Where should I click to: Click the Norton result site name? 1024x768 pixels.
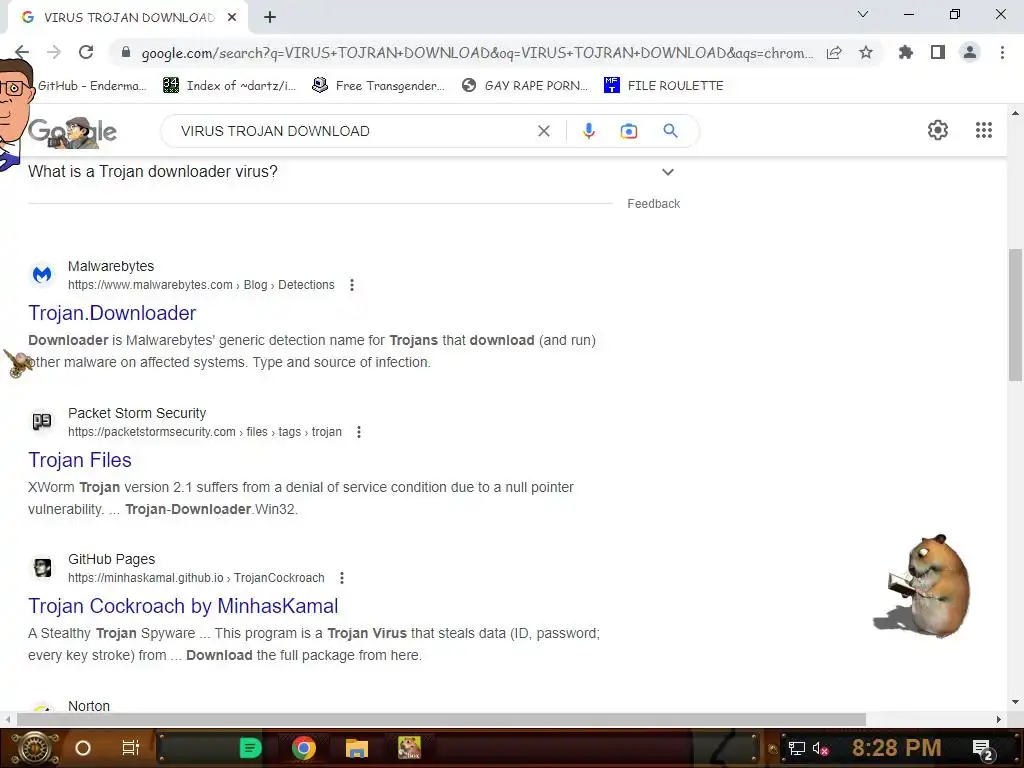[x=89, y=706]
